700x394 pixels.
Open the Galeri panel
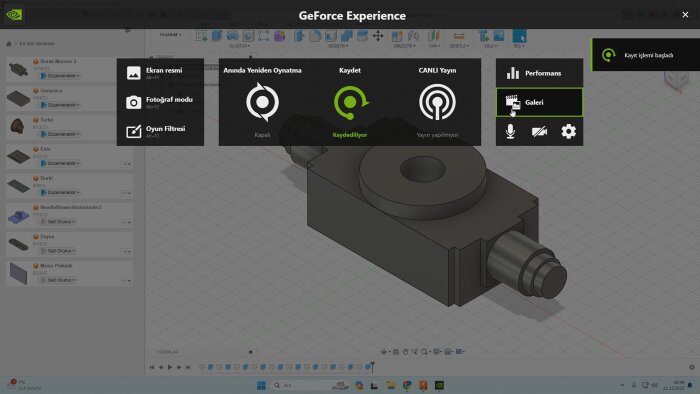[539, 102]
